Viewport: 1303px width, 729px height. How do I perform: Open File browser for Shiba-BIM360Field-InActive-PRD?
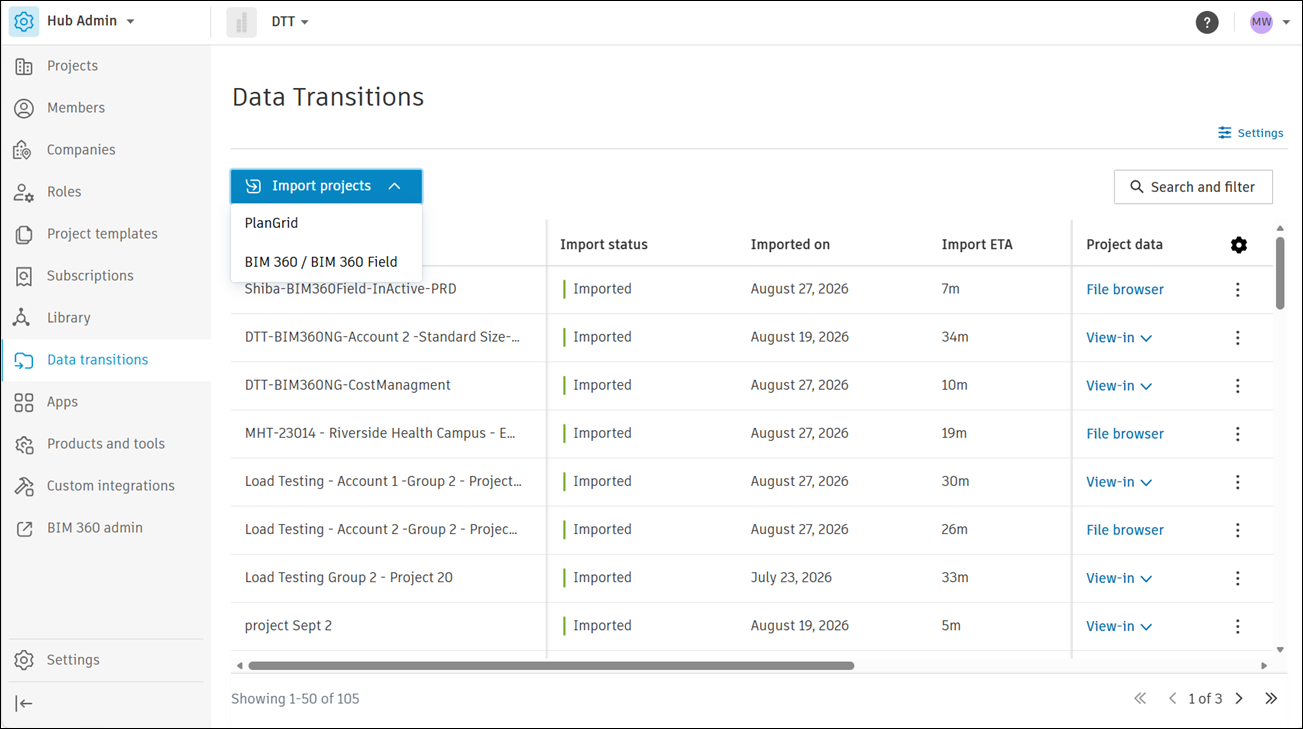coord(1125,290)
